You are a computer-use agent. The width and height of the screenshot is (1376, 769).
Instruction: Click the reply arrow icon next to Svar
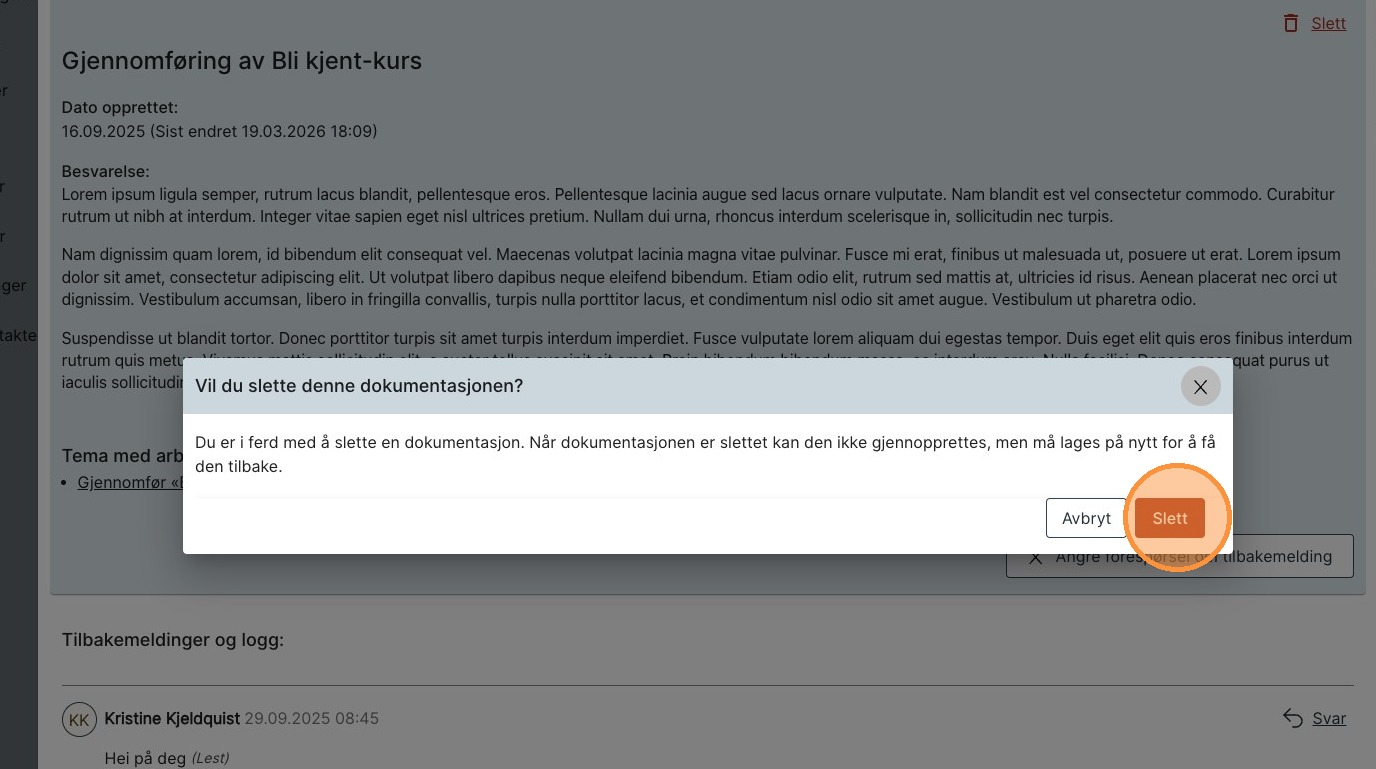(1293, 718)
